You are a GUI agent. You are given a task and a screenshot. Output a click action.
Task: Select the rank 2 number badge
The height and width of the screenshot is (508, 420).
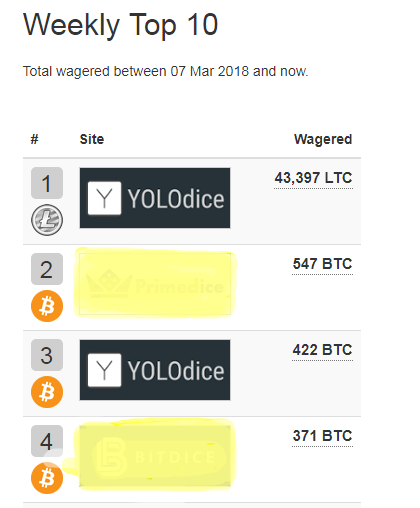(47, 269)
